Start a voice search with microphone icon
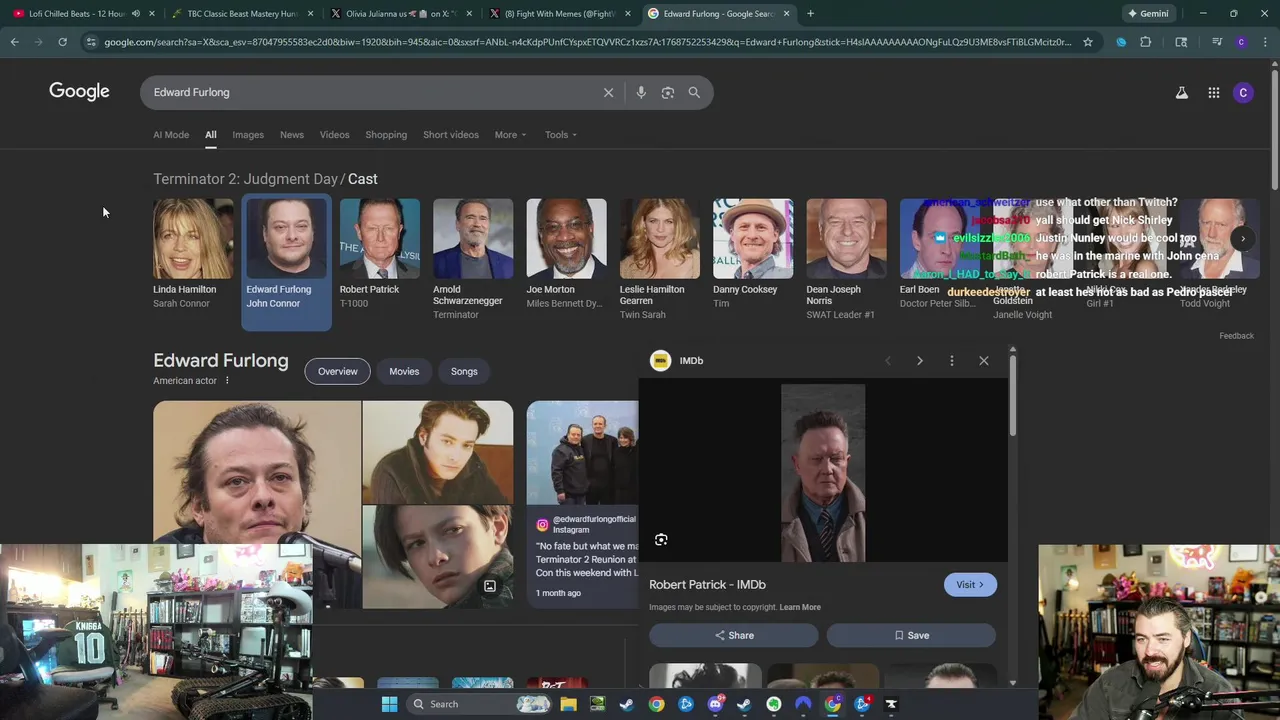The image size is (1280, 720). [641, 92]
